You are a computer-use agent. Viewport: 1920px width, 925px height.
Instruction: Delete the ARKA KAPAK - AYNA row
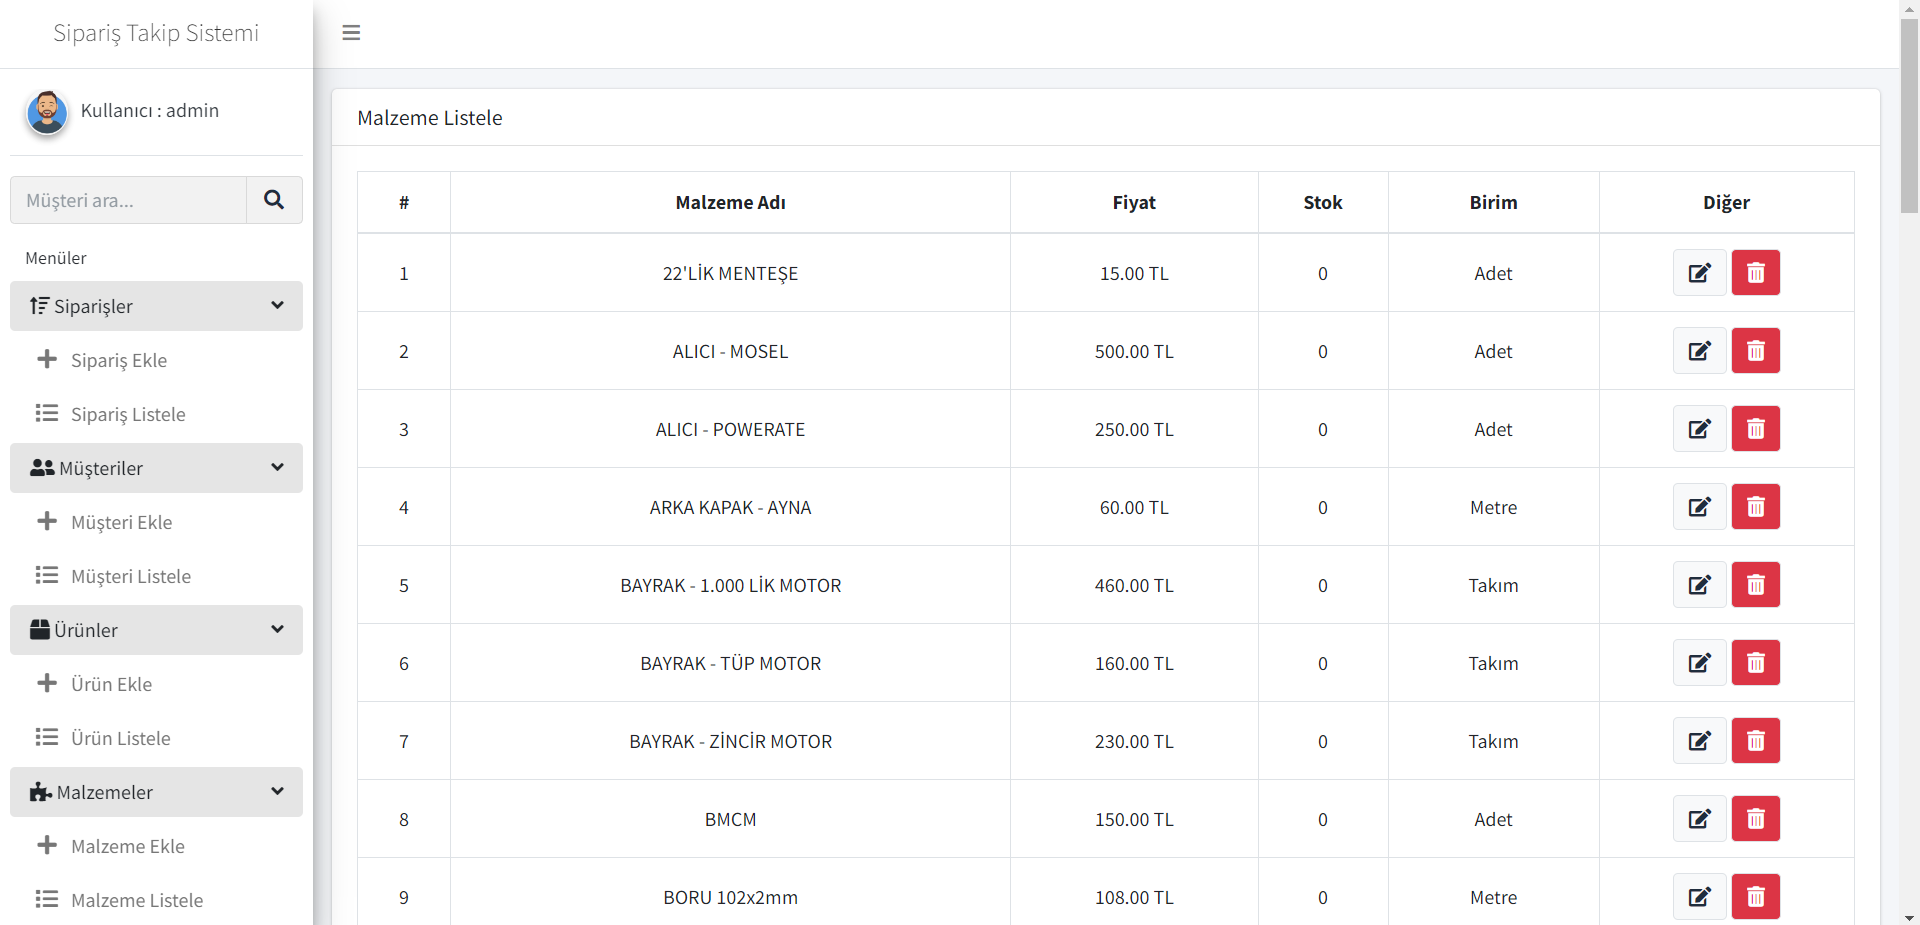[x=1755, y=507]
